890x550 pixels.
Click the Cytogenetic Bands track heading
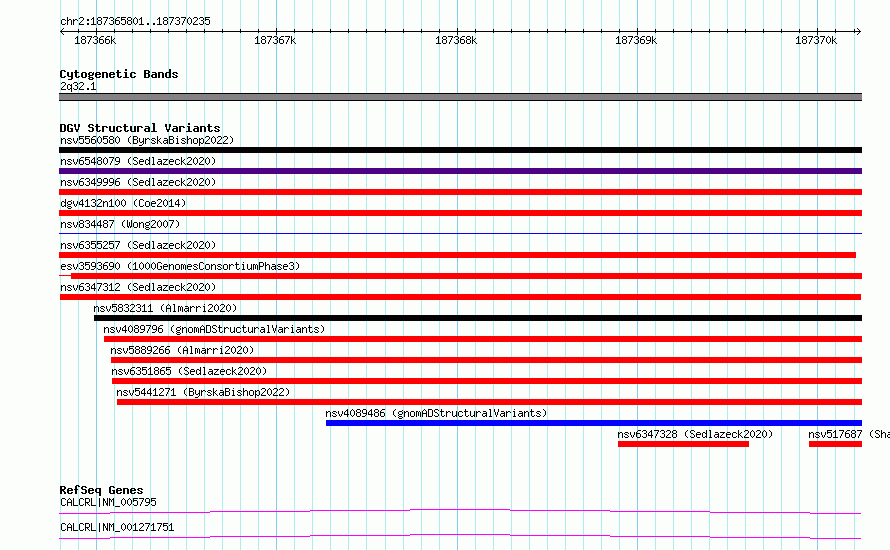[119, 74]
